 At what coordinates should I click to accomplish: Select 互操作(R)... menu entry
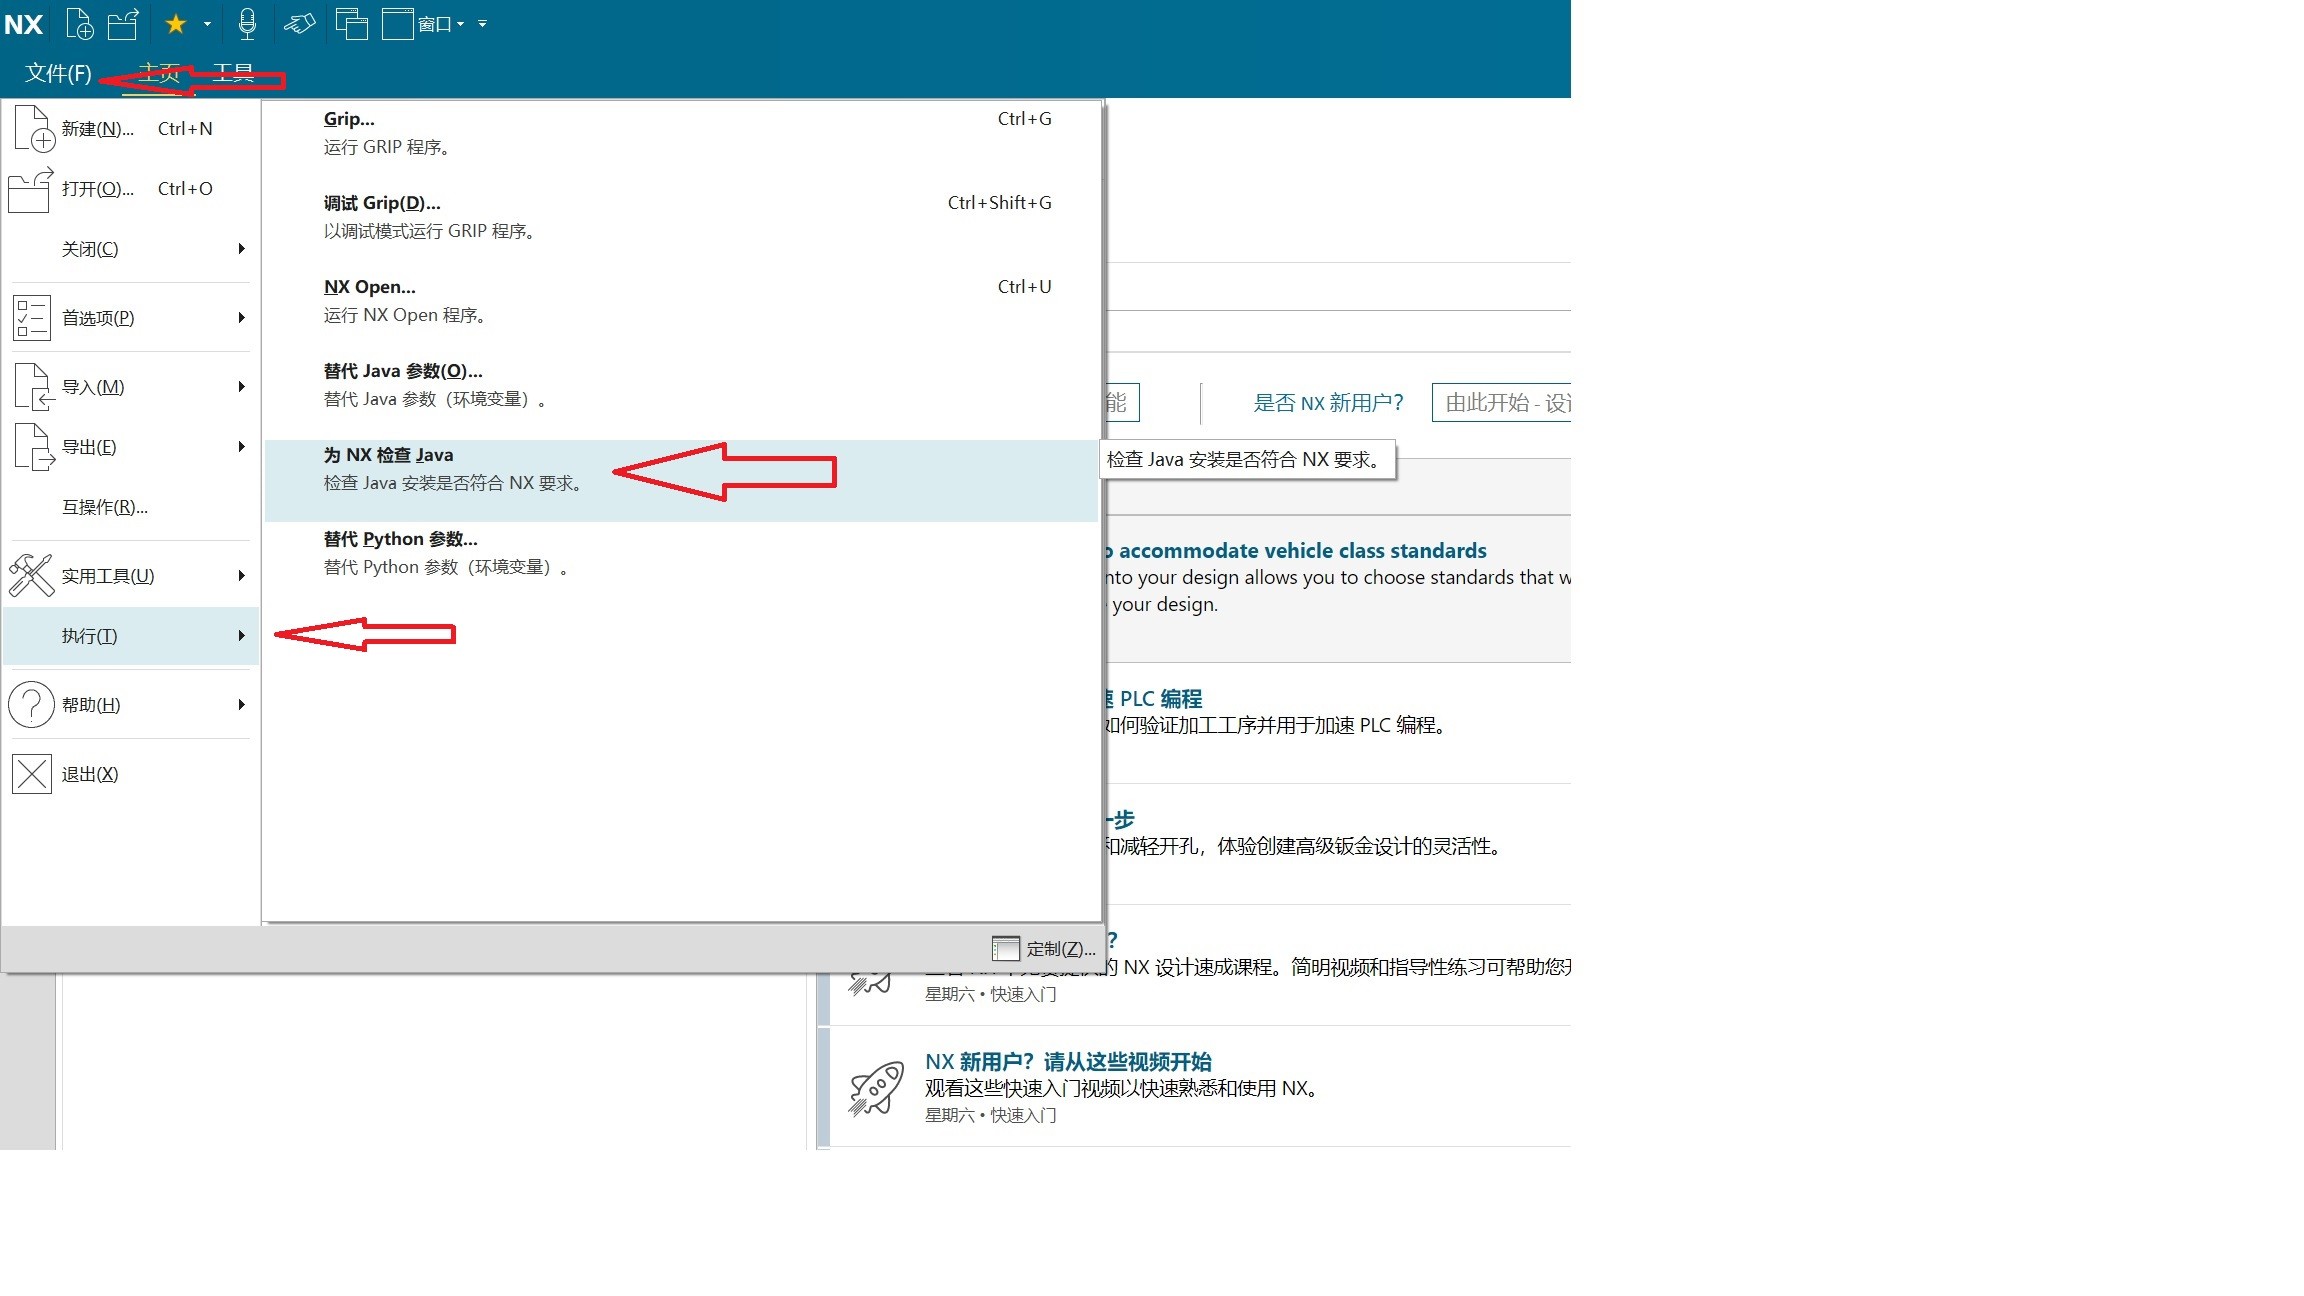click(130, 507)
